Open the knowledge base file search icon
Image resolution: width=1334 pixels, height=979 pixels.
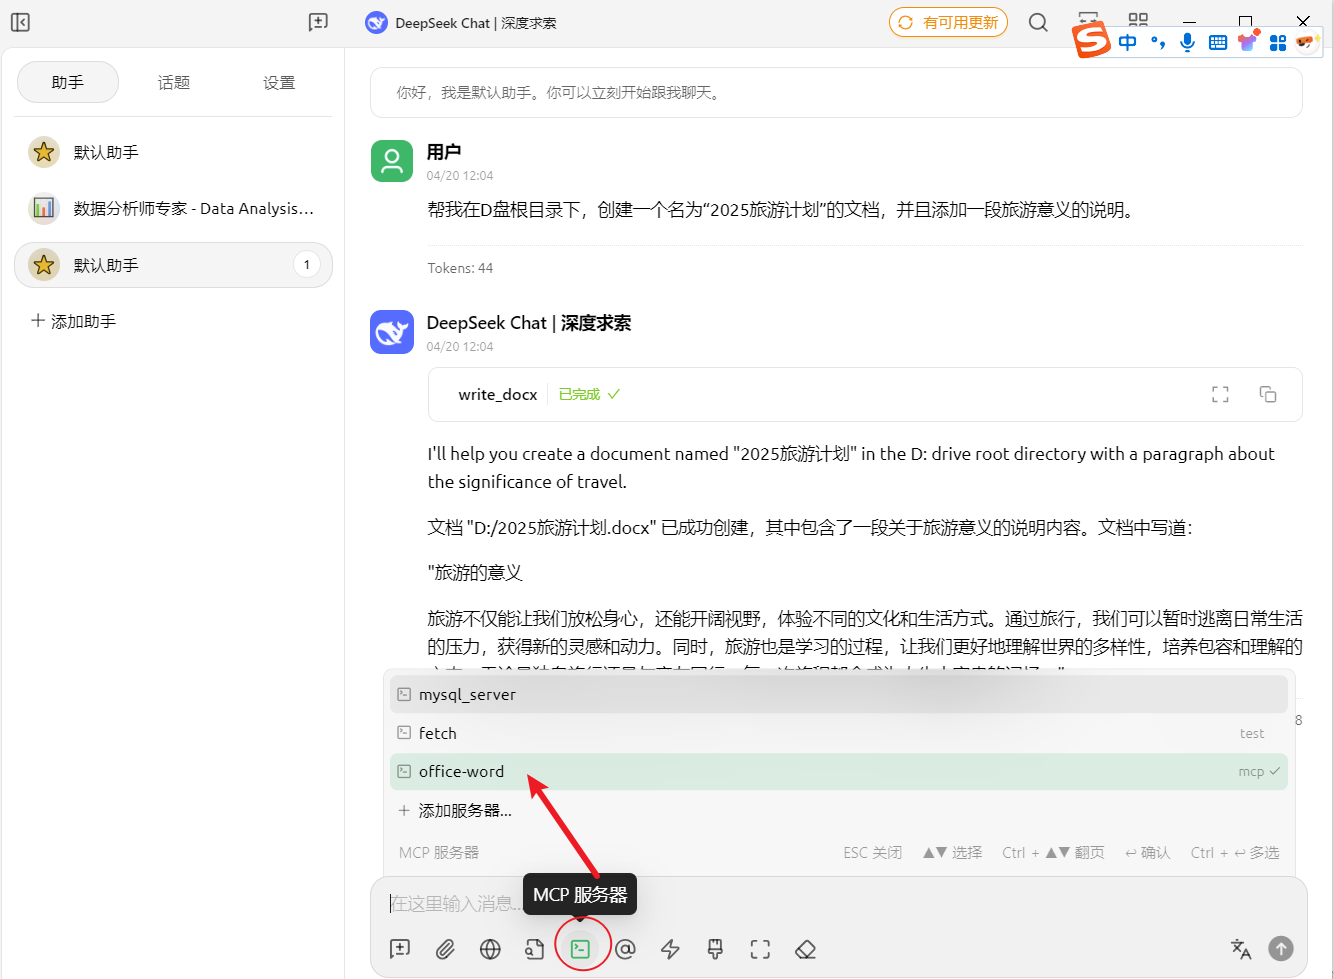click(x=535, y=949)
